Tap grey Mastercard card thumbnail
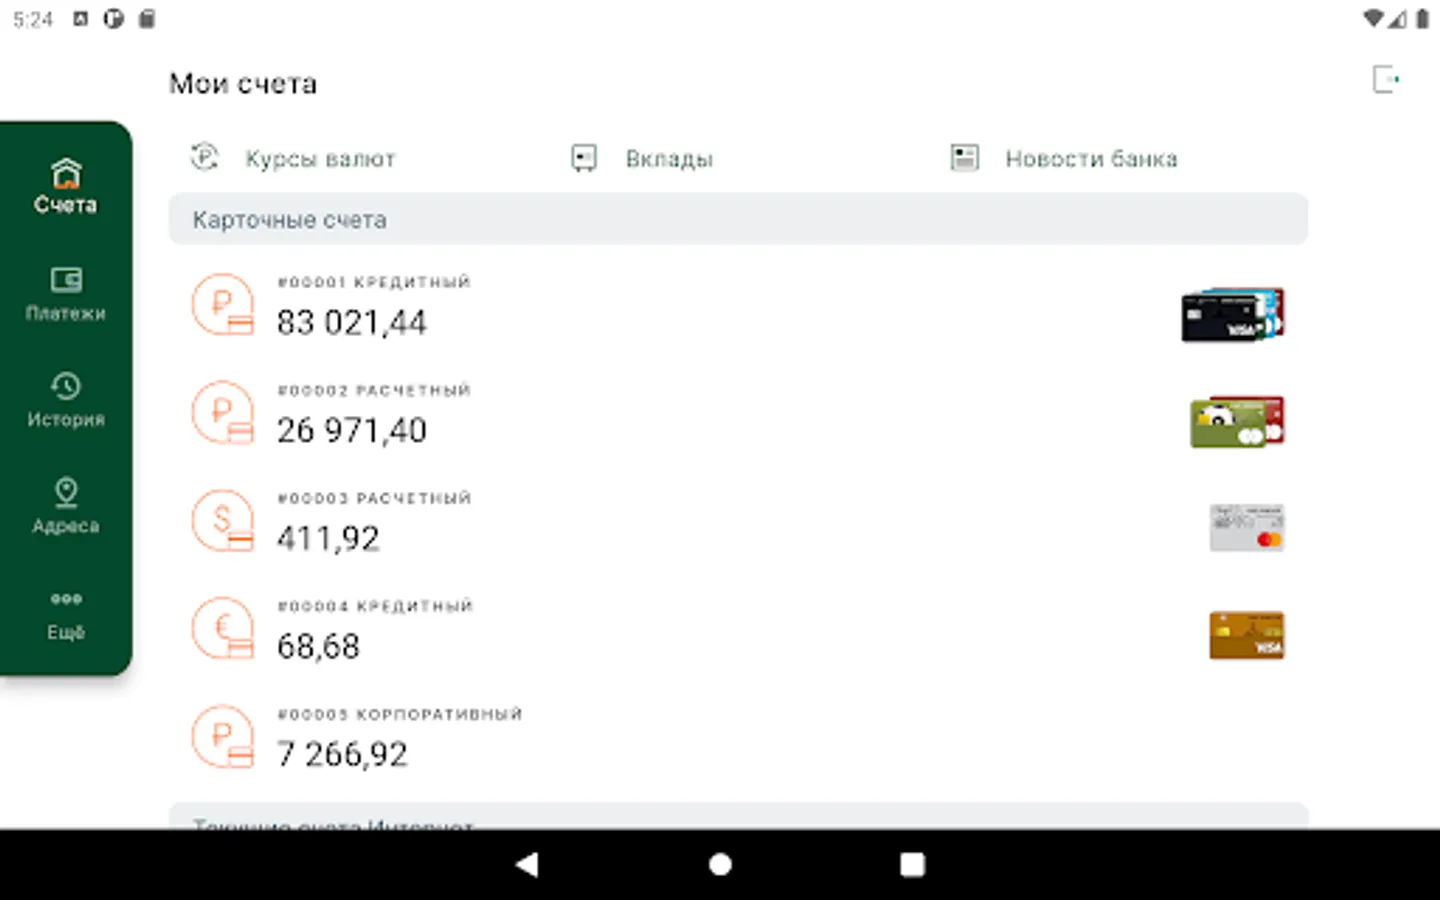The width and height of the screenshot is (1440, 900). point(1246,528)
